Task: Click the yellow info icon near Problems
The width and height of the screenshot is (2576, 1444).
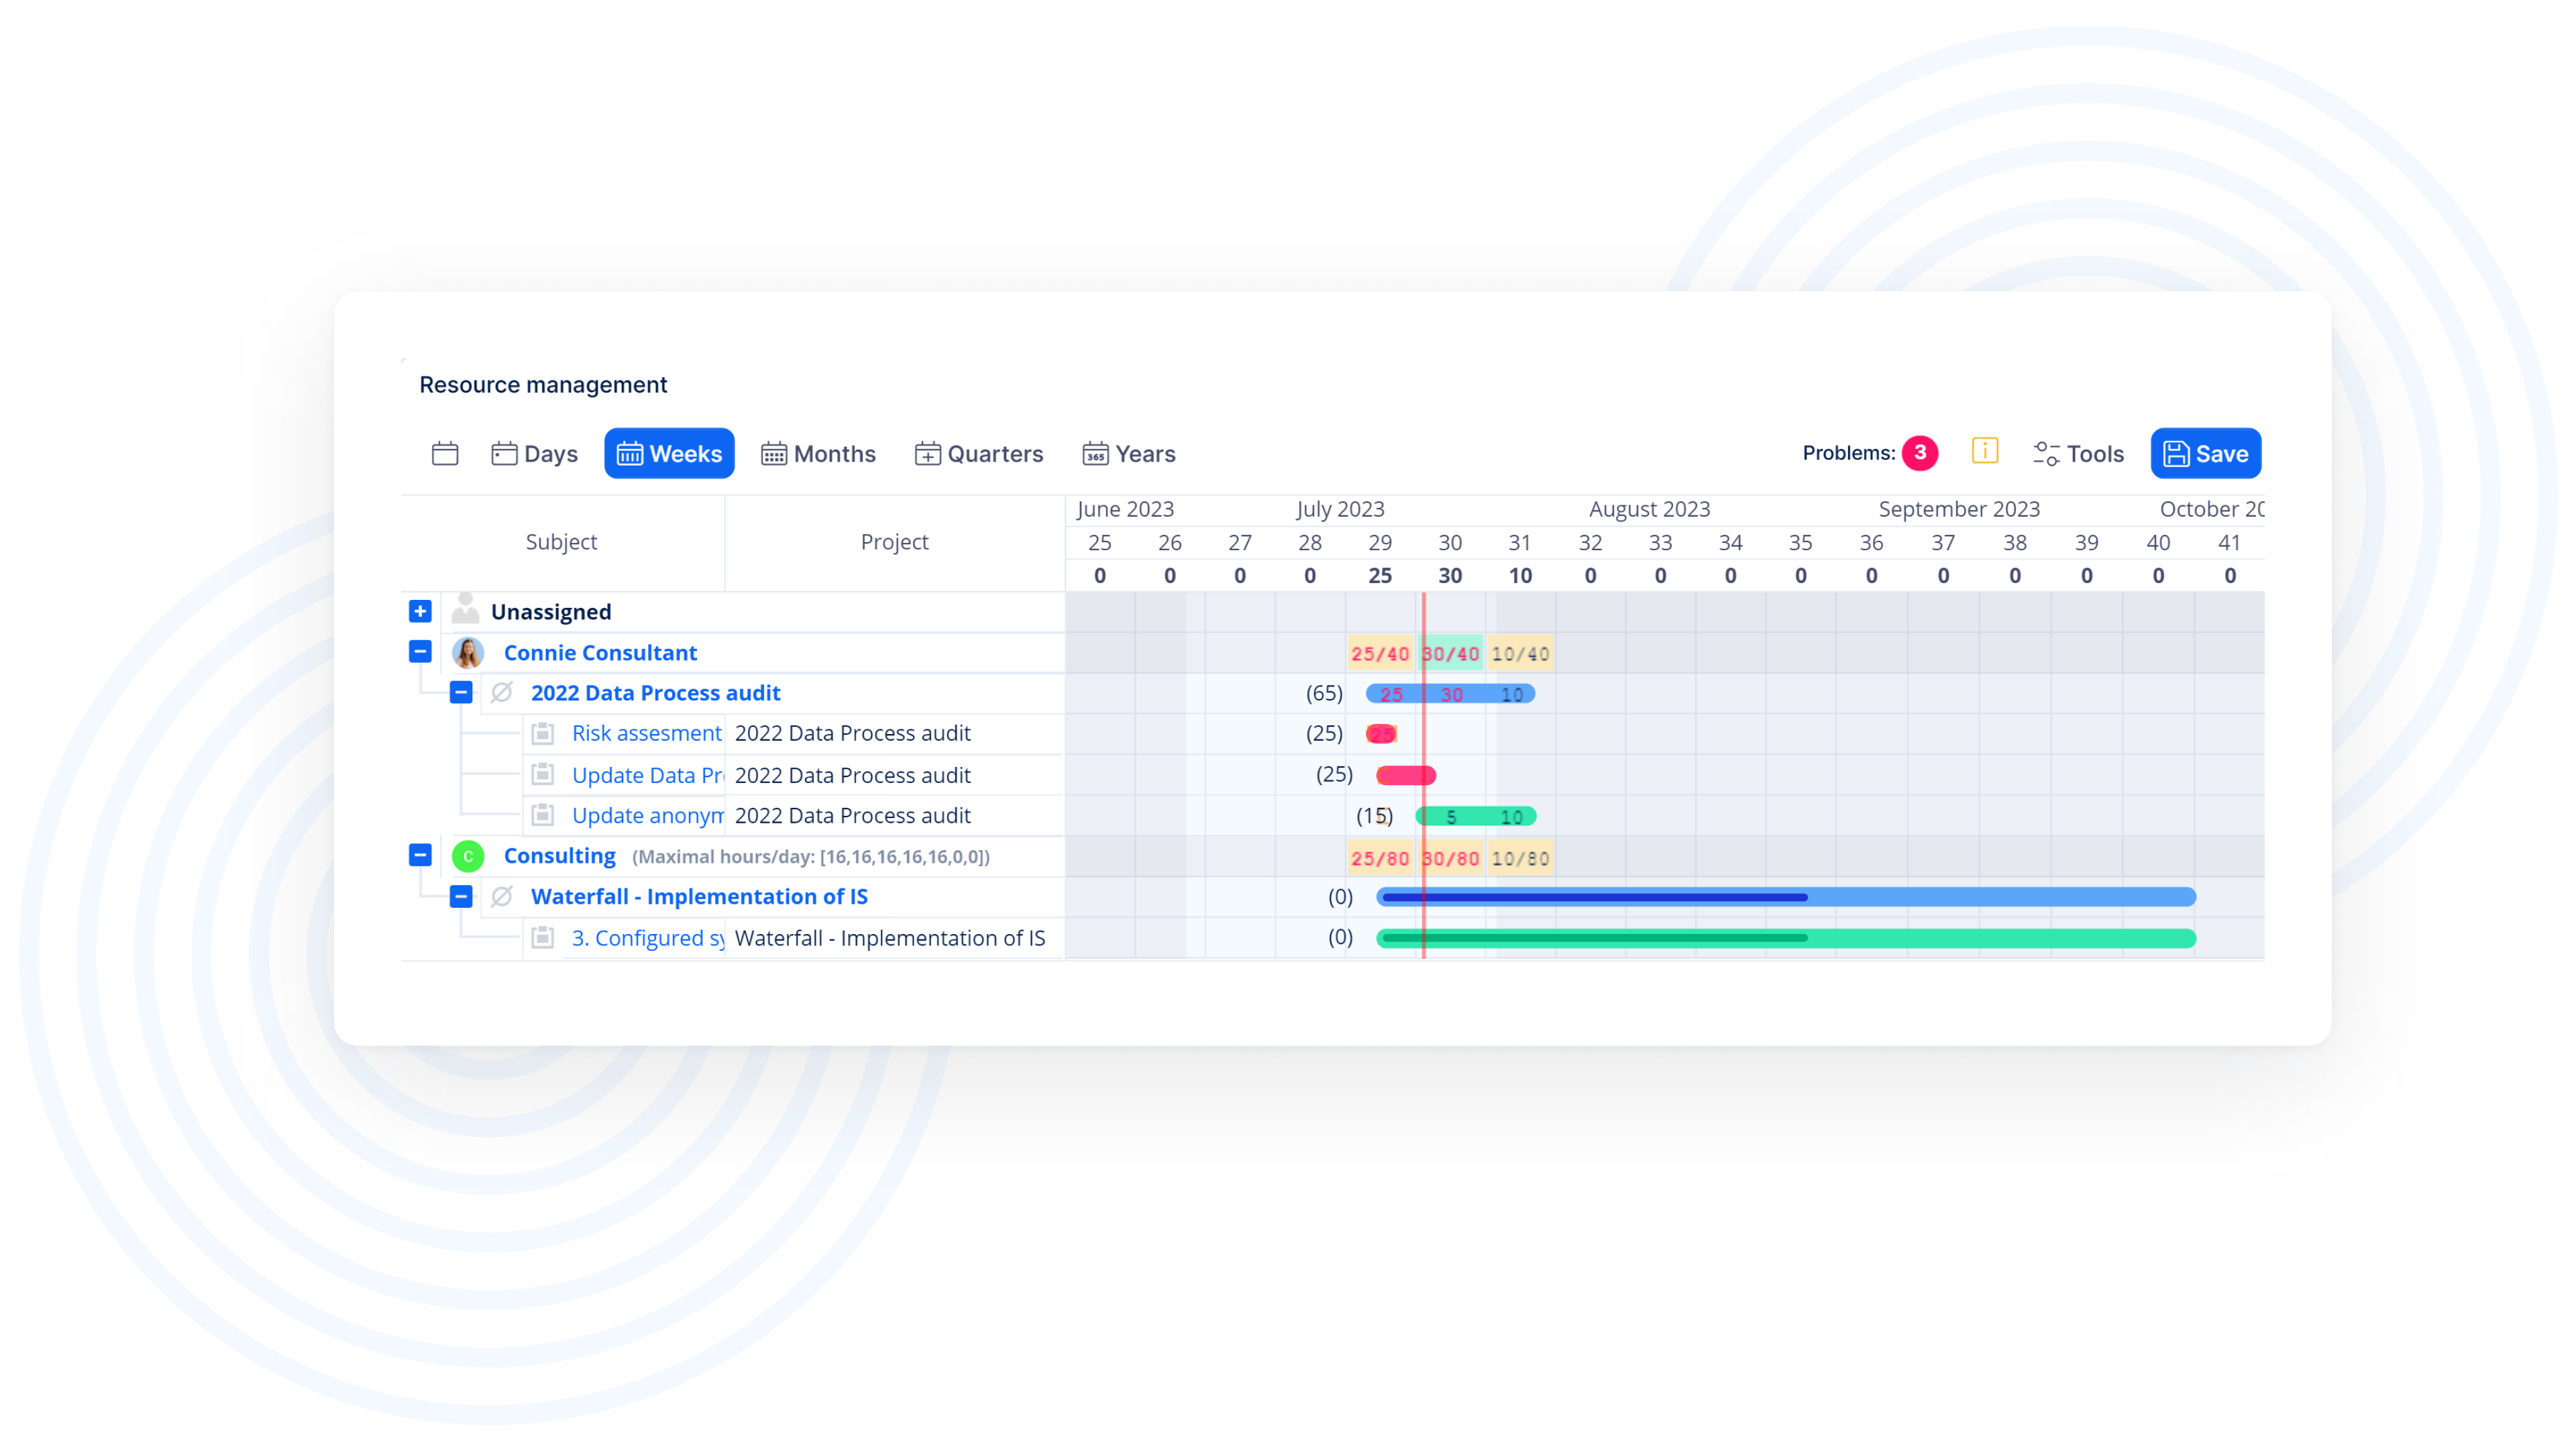Action: pos(1984,451)
